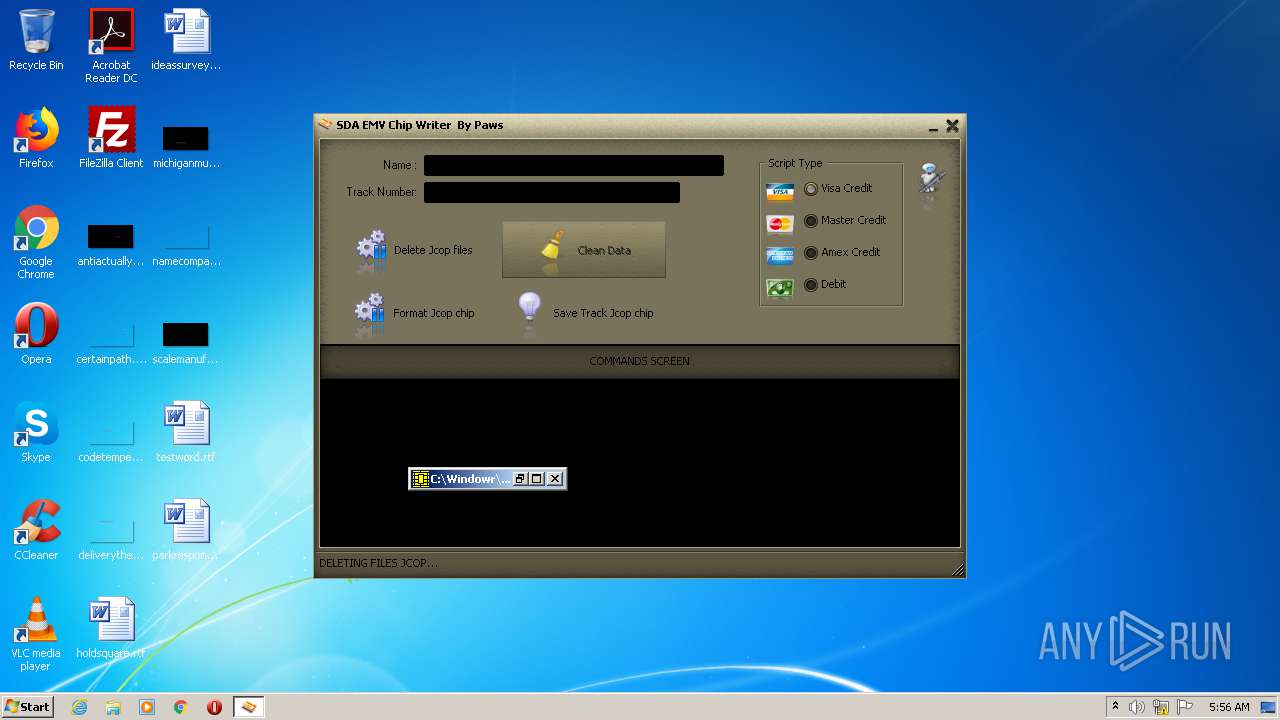
Task: Click the COMMANDS SCREEN header bar
Action: point(640,361)
